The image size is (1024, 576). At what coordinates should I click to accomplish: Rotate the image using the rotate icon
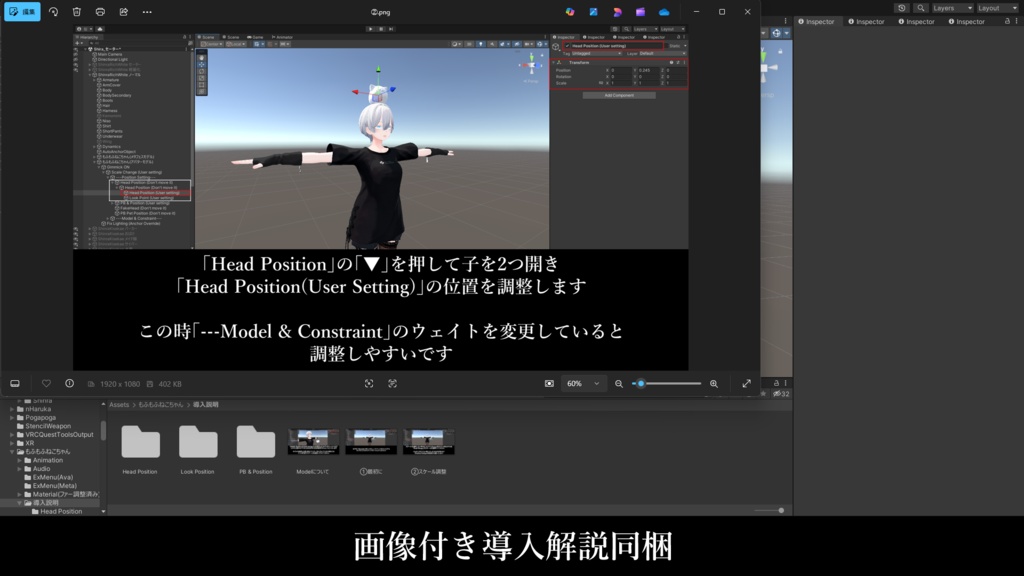pyautogui.click(x=53, y=12)
